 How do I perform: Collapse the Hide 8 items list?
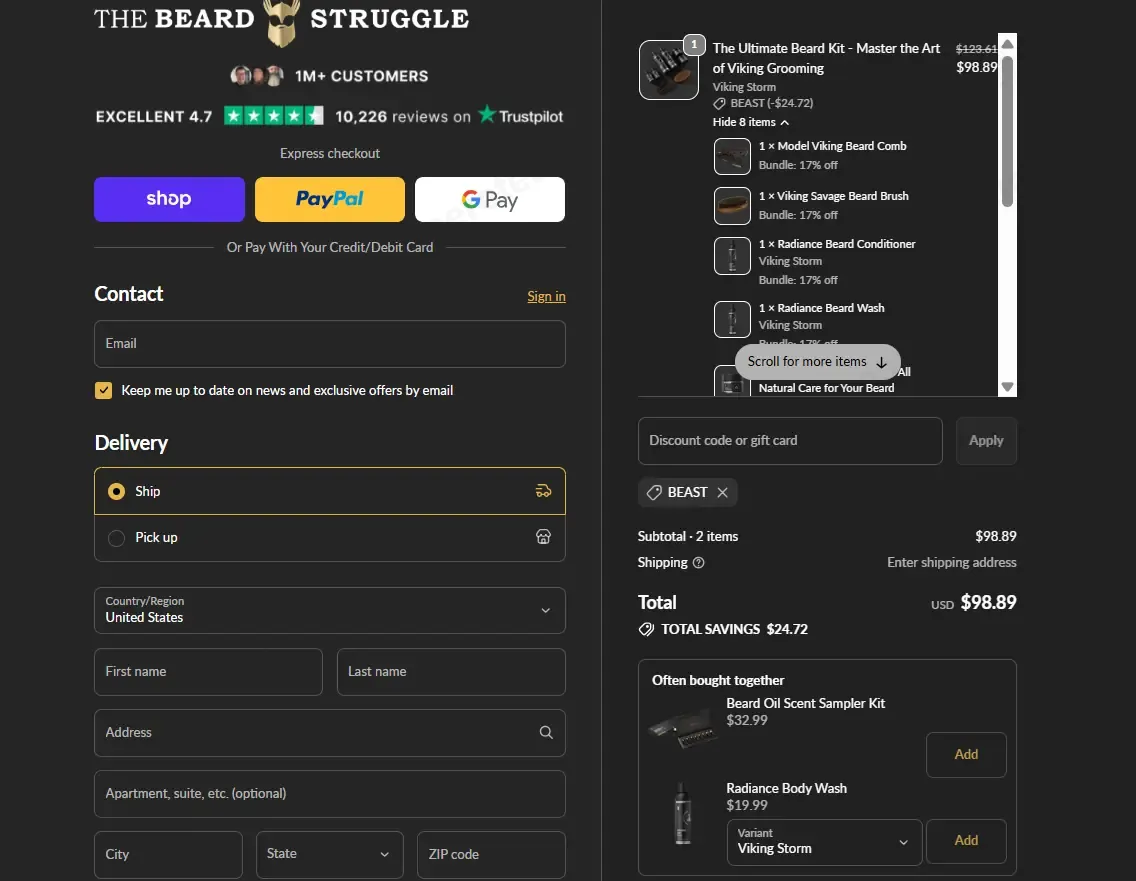coord(751,122)
